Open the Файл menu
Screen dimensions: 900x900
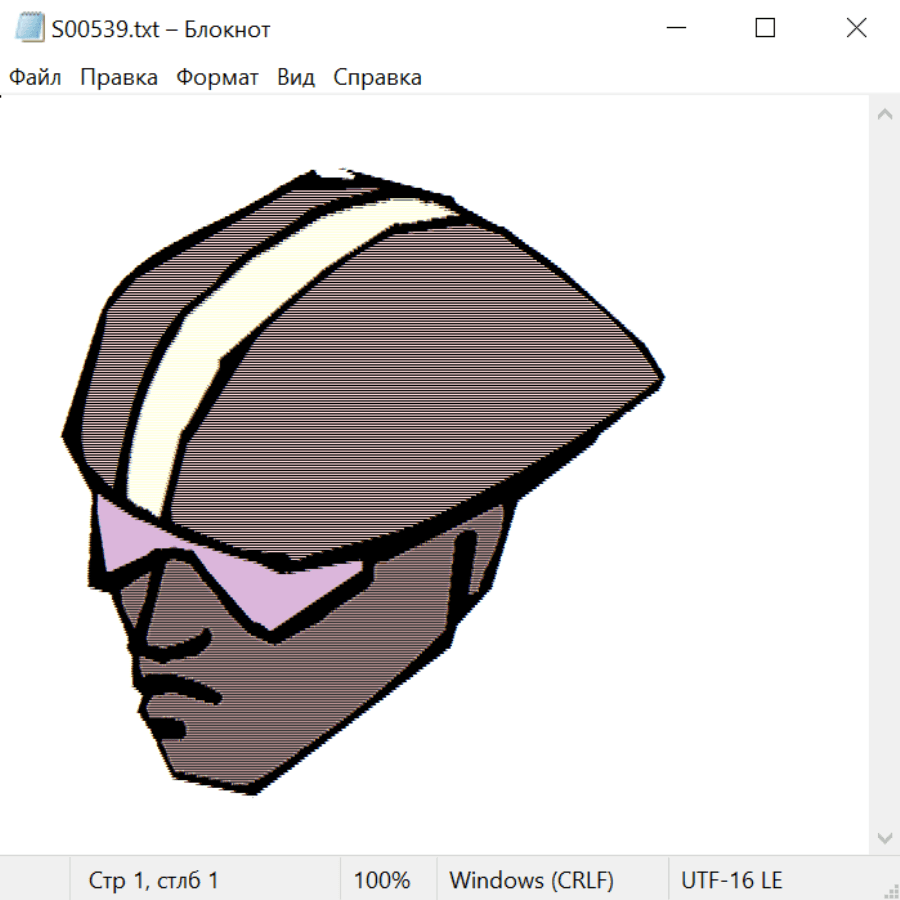(36, 78)
